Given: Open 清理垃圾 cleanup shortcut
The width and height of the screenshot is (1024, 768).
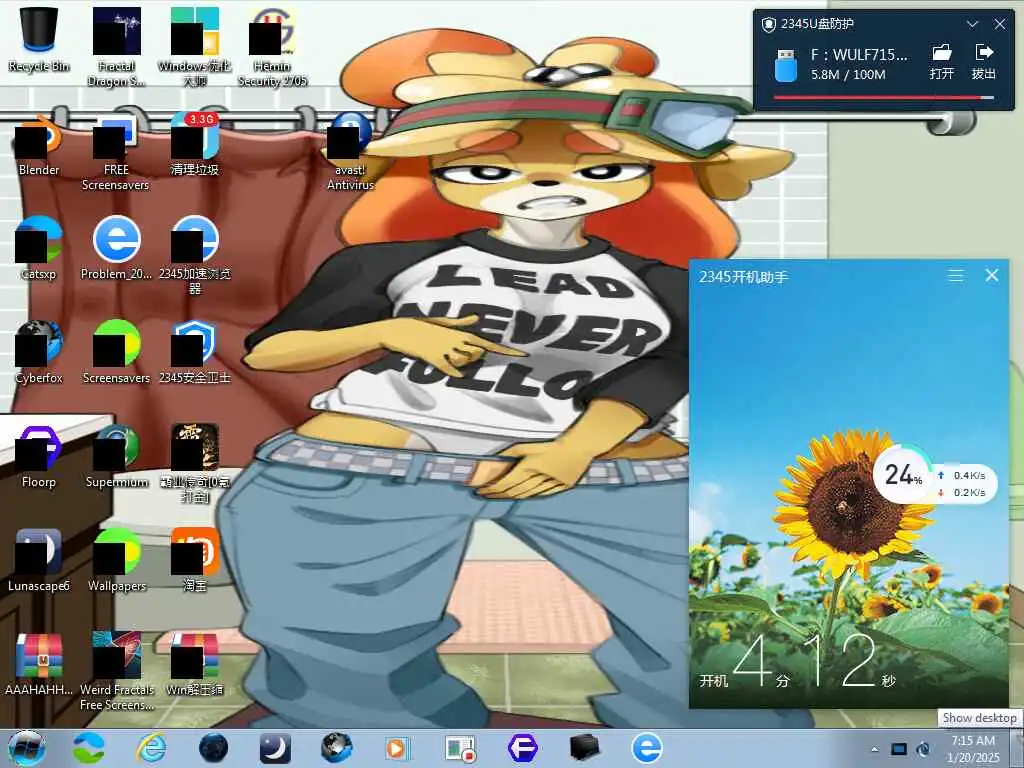Looking at the screenshot, I should click(195, 145).
